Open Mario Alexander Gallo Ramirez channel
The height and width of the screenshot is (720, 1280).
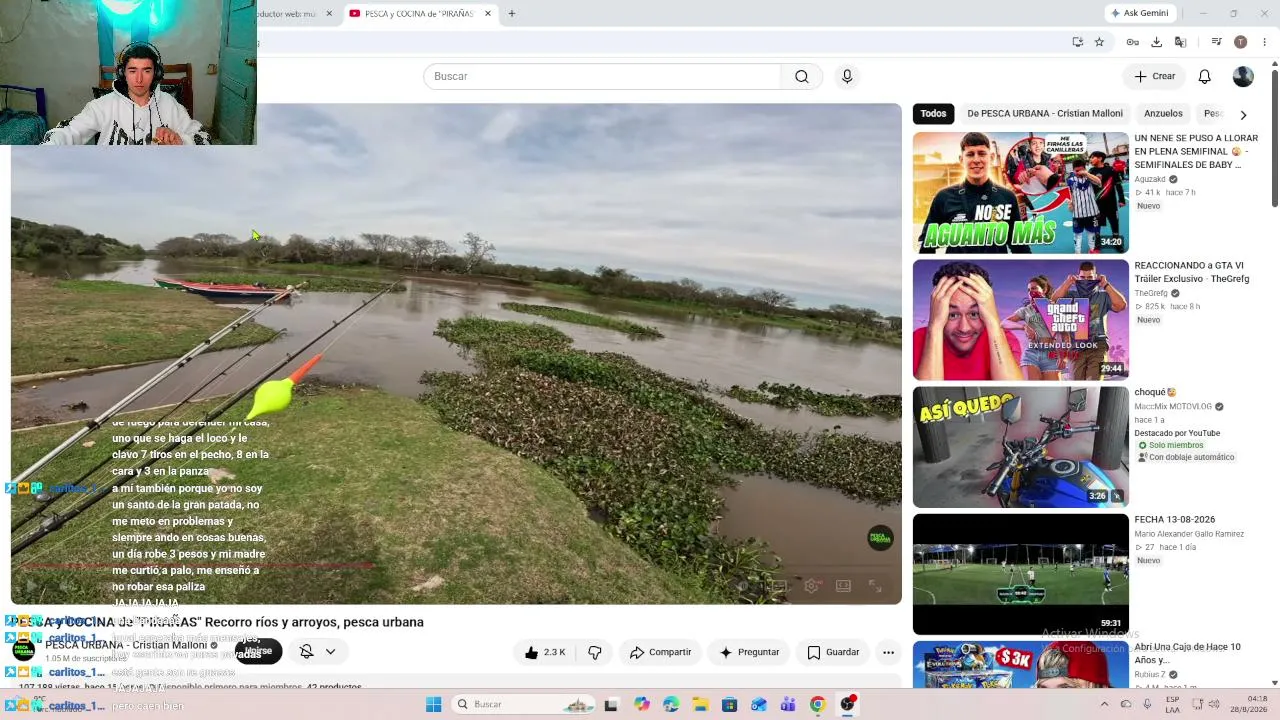(x=1189, y=534)
